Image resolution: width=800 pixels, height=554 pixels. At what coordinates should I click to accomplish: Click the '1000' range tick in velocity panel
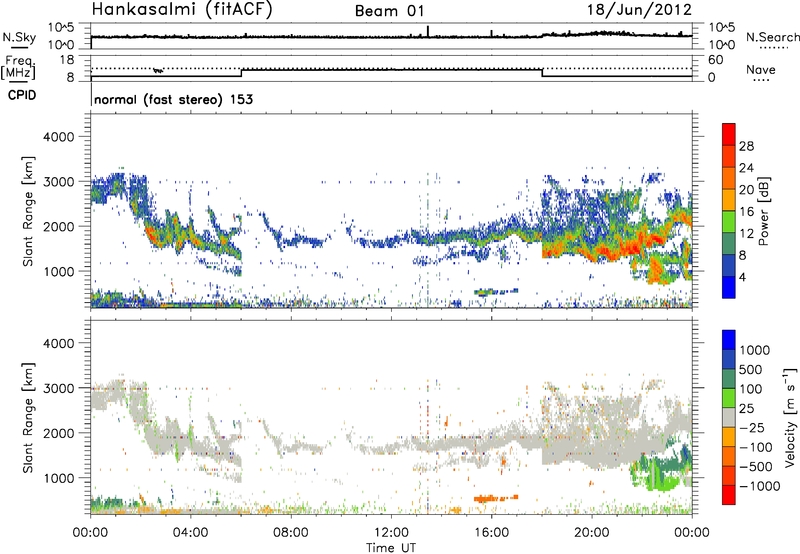pyautogui.click(x=58, y=478)
